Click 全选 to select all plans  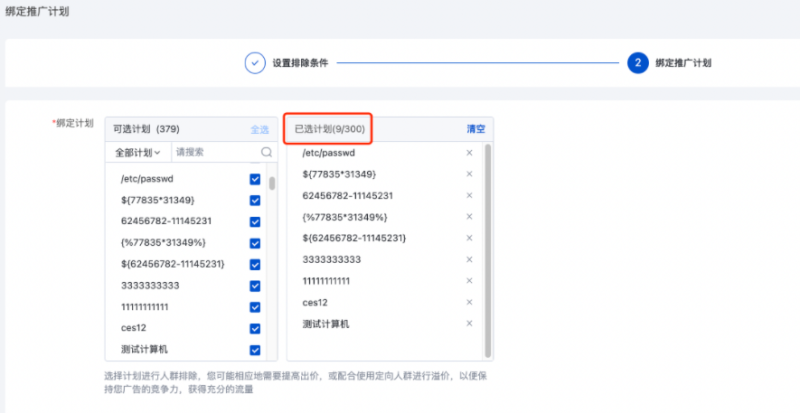point(260,130)
